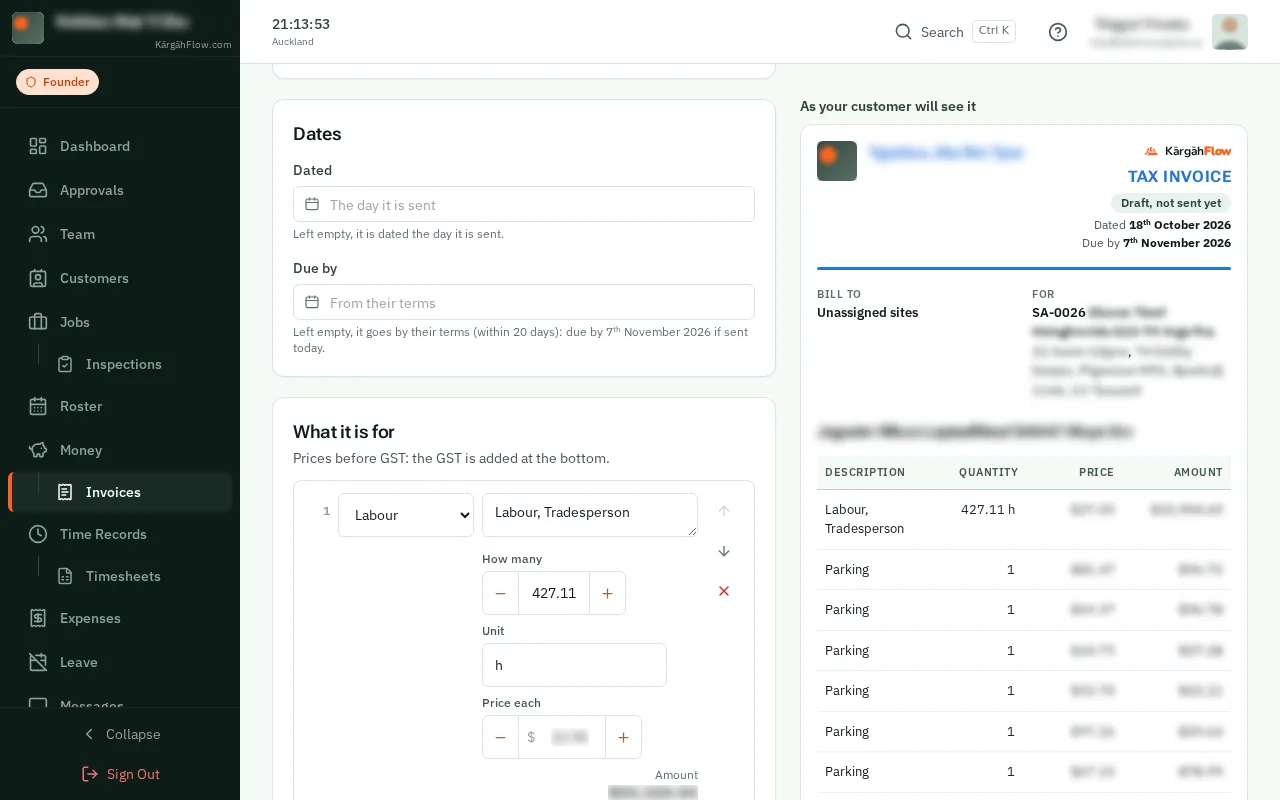Image resolution: width=1280 pixels, height=800 pixels.
Task: Go to Invoices in the sidebar
Action: [x=120, y=492]
